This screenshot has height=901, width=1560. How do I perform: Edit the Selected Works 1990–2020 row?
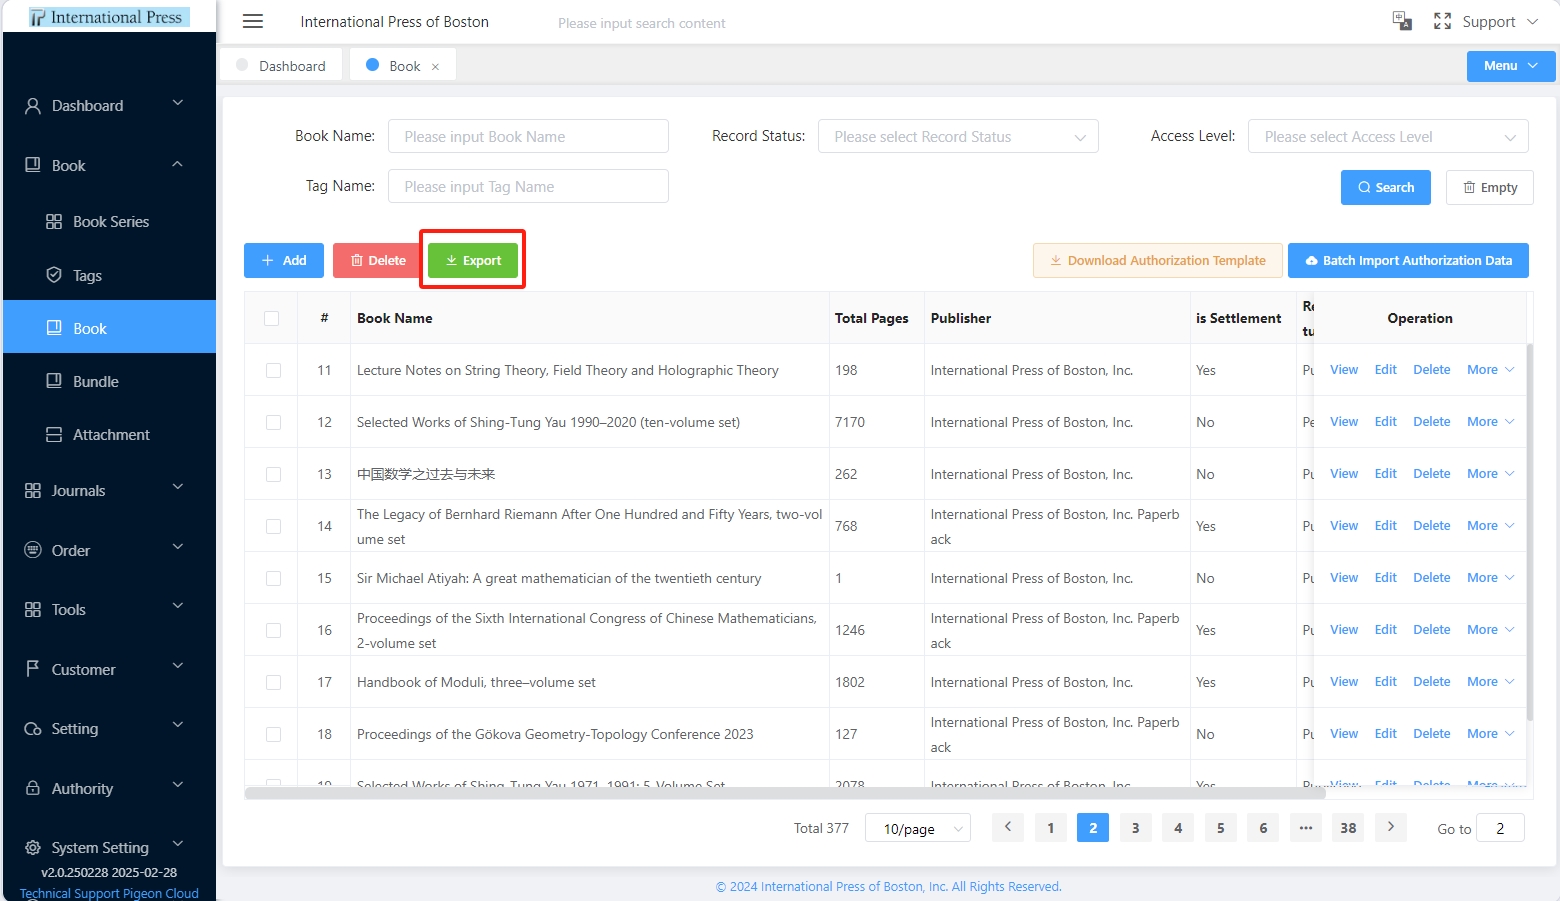(1385, 422)
